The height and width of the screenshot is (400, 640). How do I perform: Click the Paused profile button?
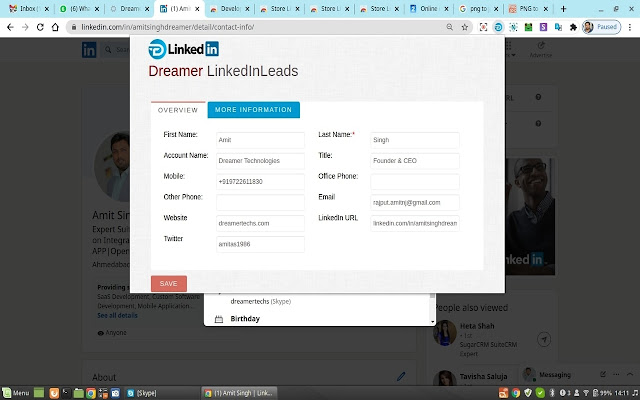click(x=601, y=27)
